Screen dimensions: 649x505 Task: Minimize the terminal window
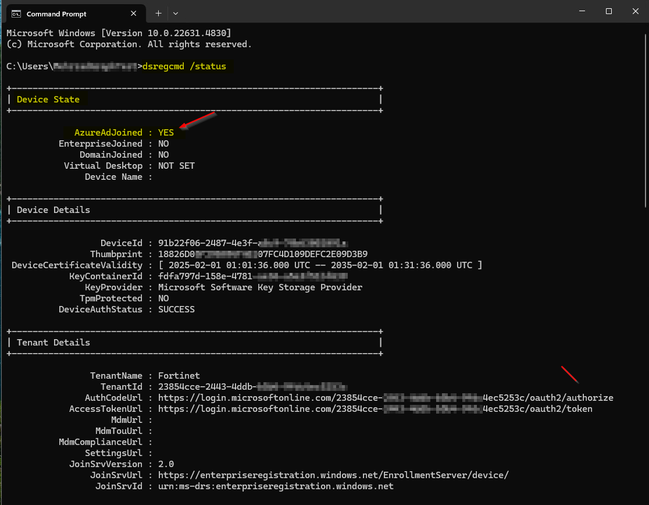pos(581,11)
